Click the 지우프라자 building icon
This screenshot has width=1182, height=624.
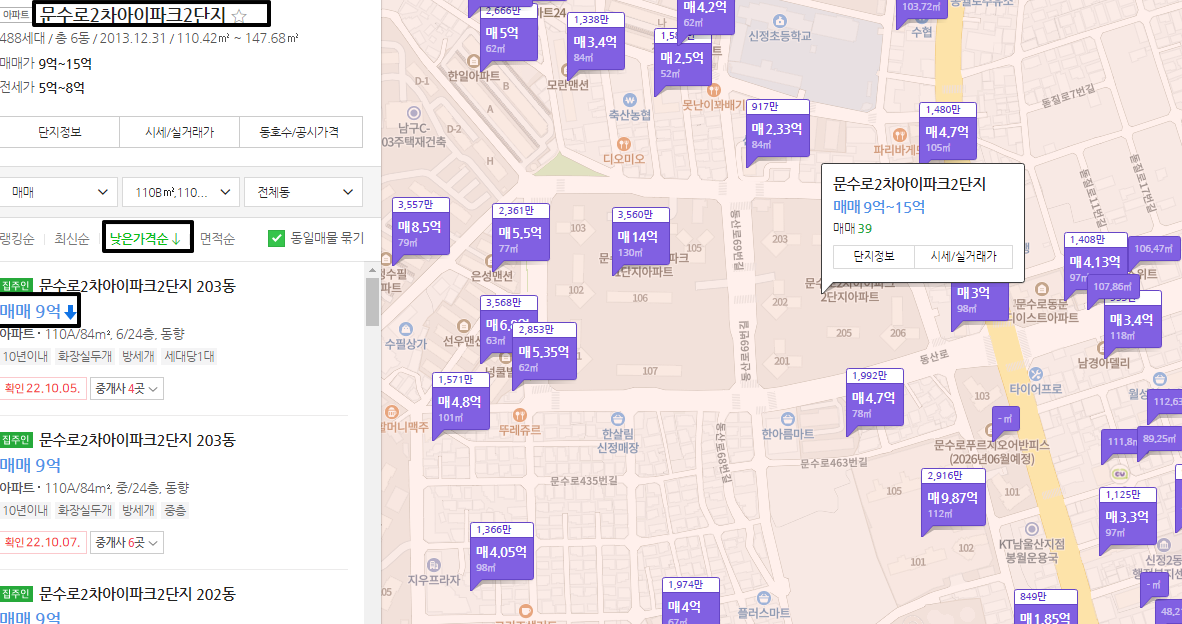tap(433, 565)
